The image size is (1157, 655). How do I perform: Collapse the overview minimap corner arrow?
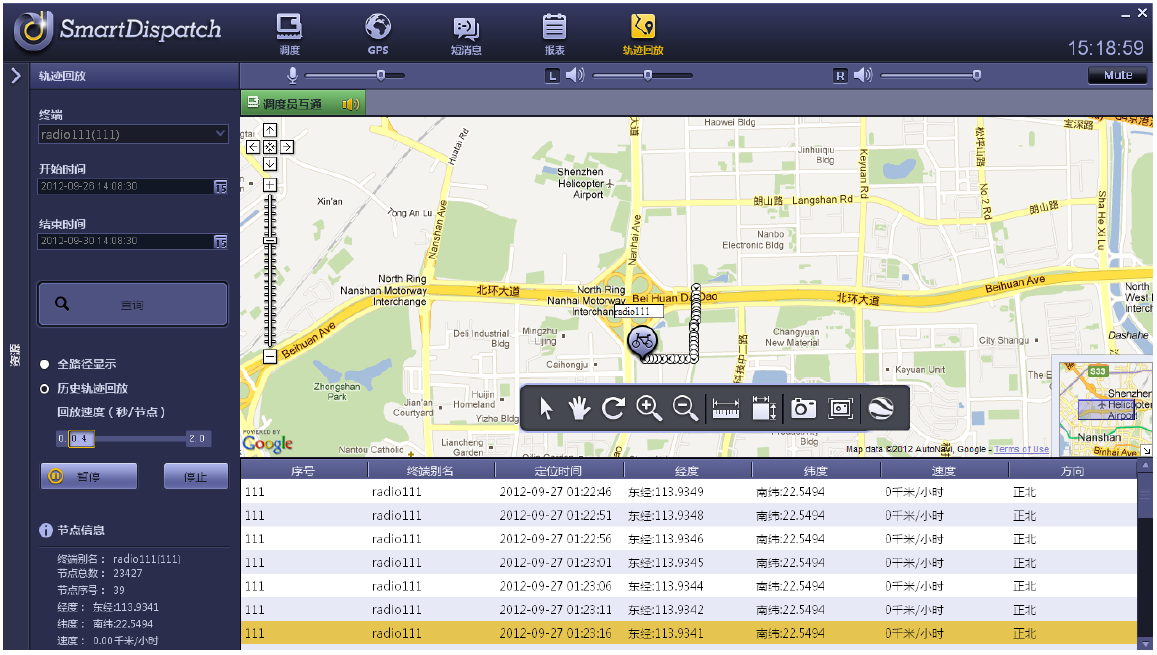[1147, 450]
